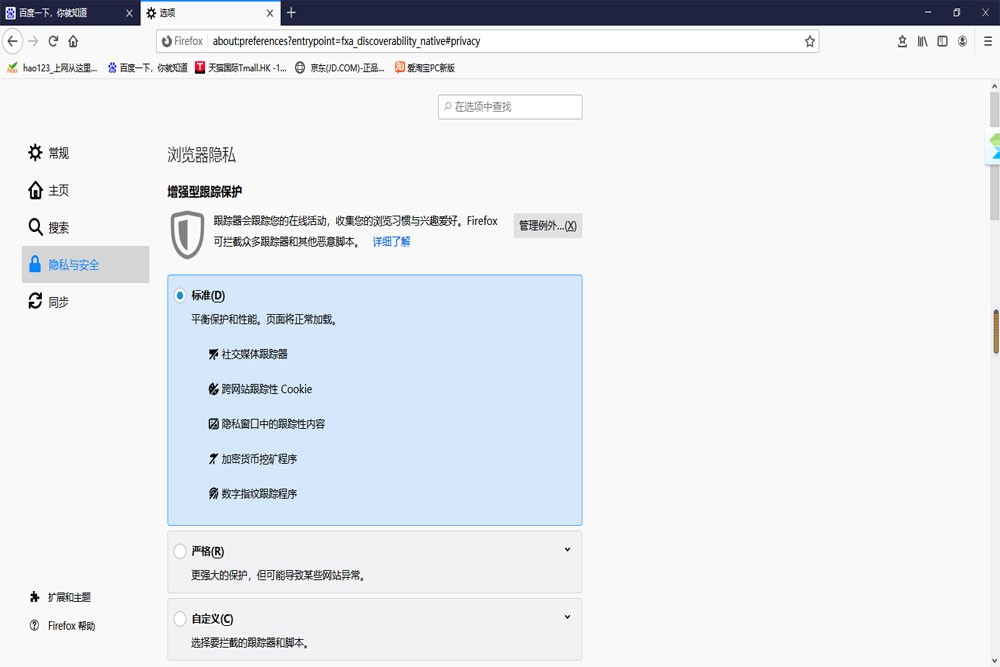
Task: Open the 同步 sync settings category
Action: (85, 302)
